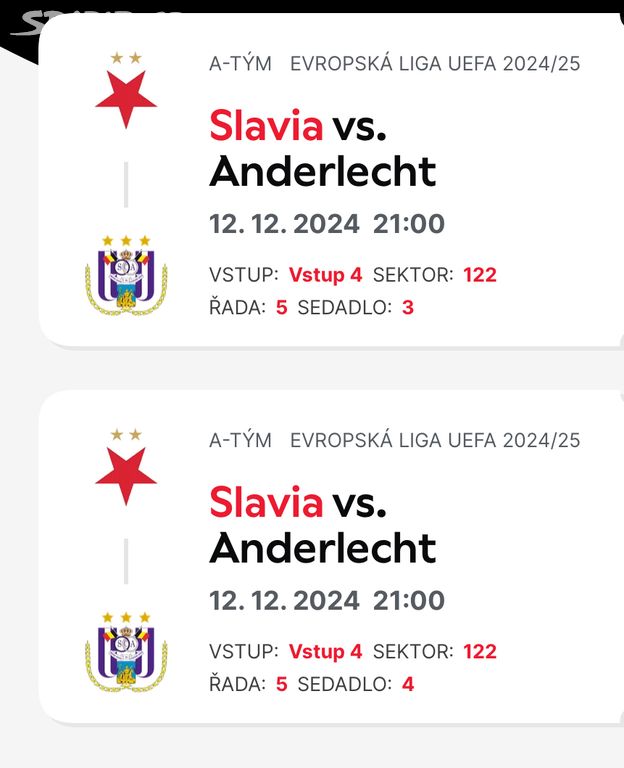The height and width of the screenshot is (768, 624).
Task: Click the vertical divider line on first ticket
Action: click(126, 185)
